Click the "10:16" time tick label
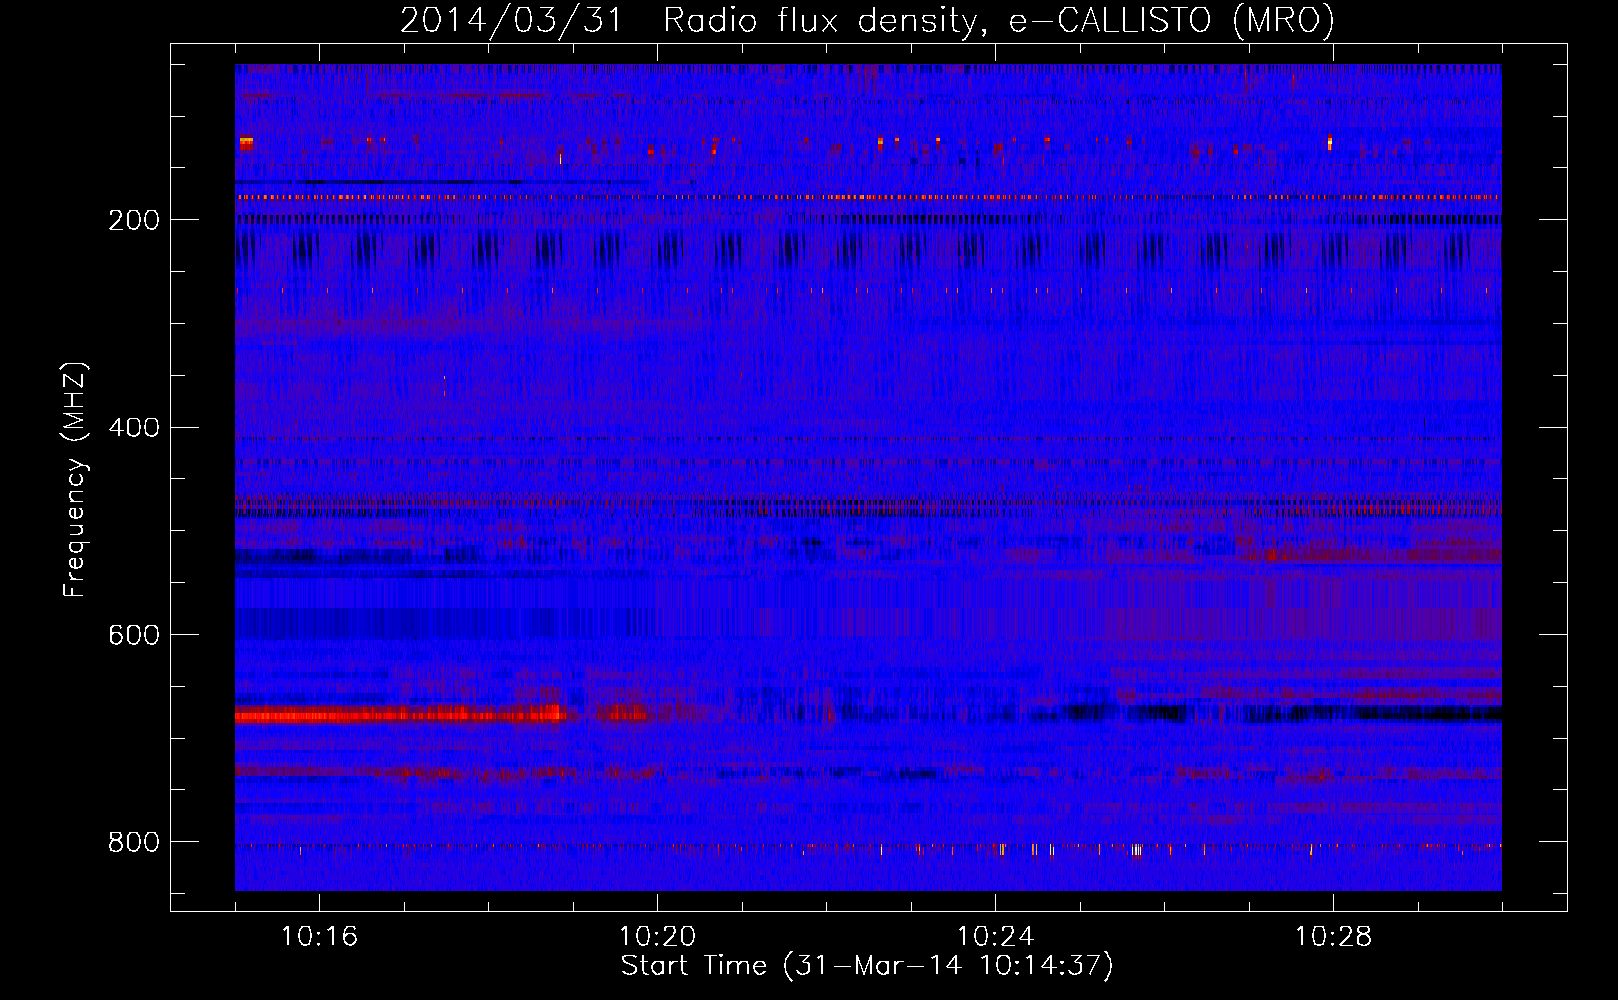The image size is (1618, 1000). (x=319, y=936)
